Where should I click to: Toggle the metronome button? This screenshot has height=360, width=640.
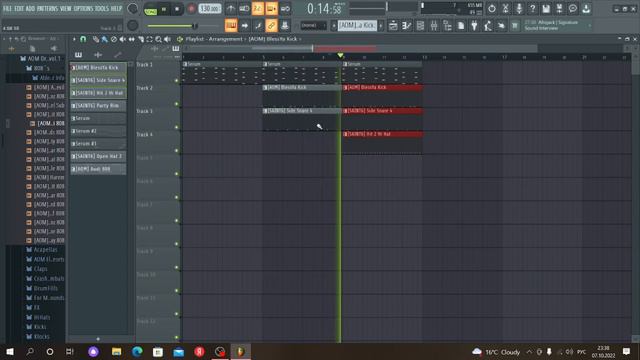[x=231, y=9]
